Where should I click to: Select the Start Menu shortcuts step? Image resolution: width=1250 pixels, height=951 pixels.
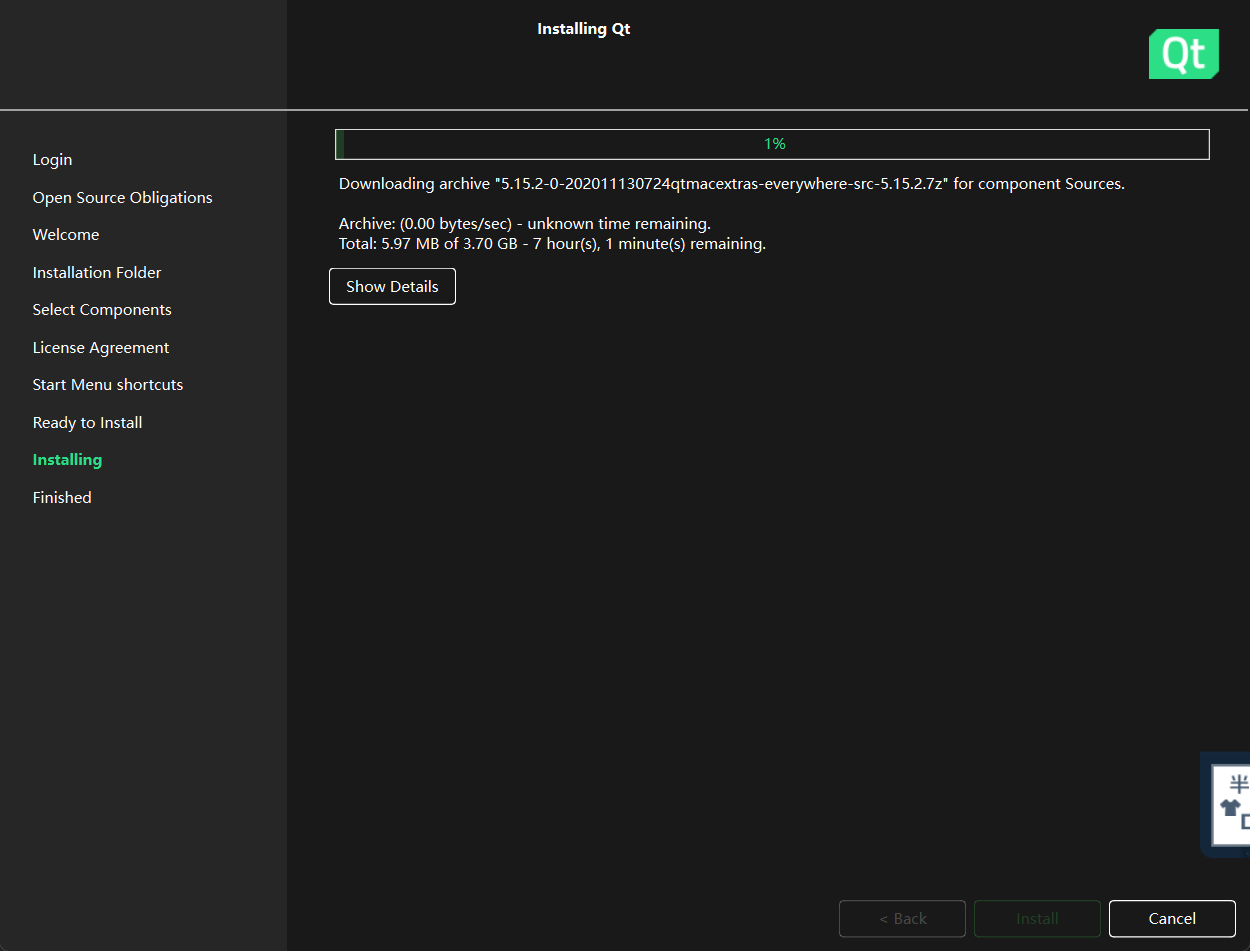coord(108,385)
